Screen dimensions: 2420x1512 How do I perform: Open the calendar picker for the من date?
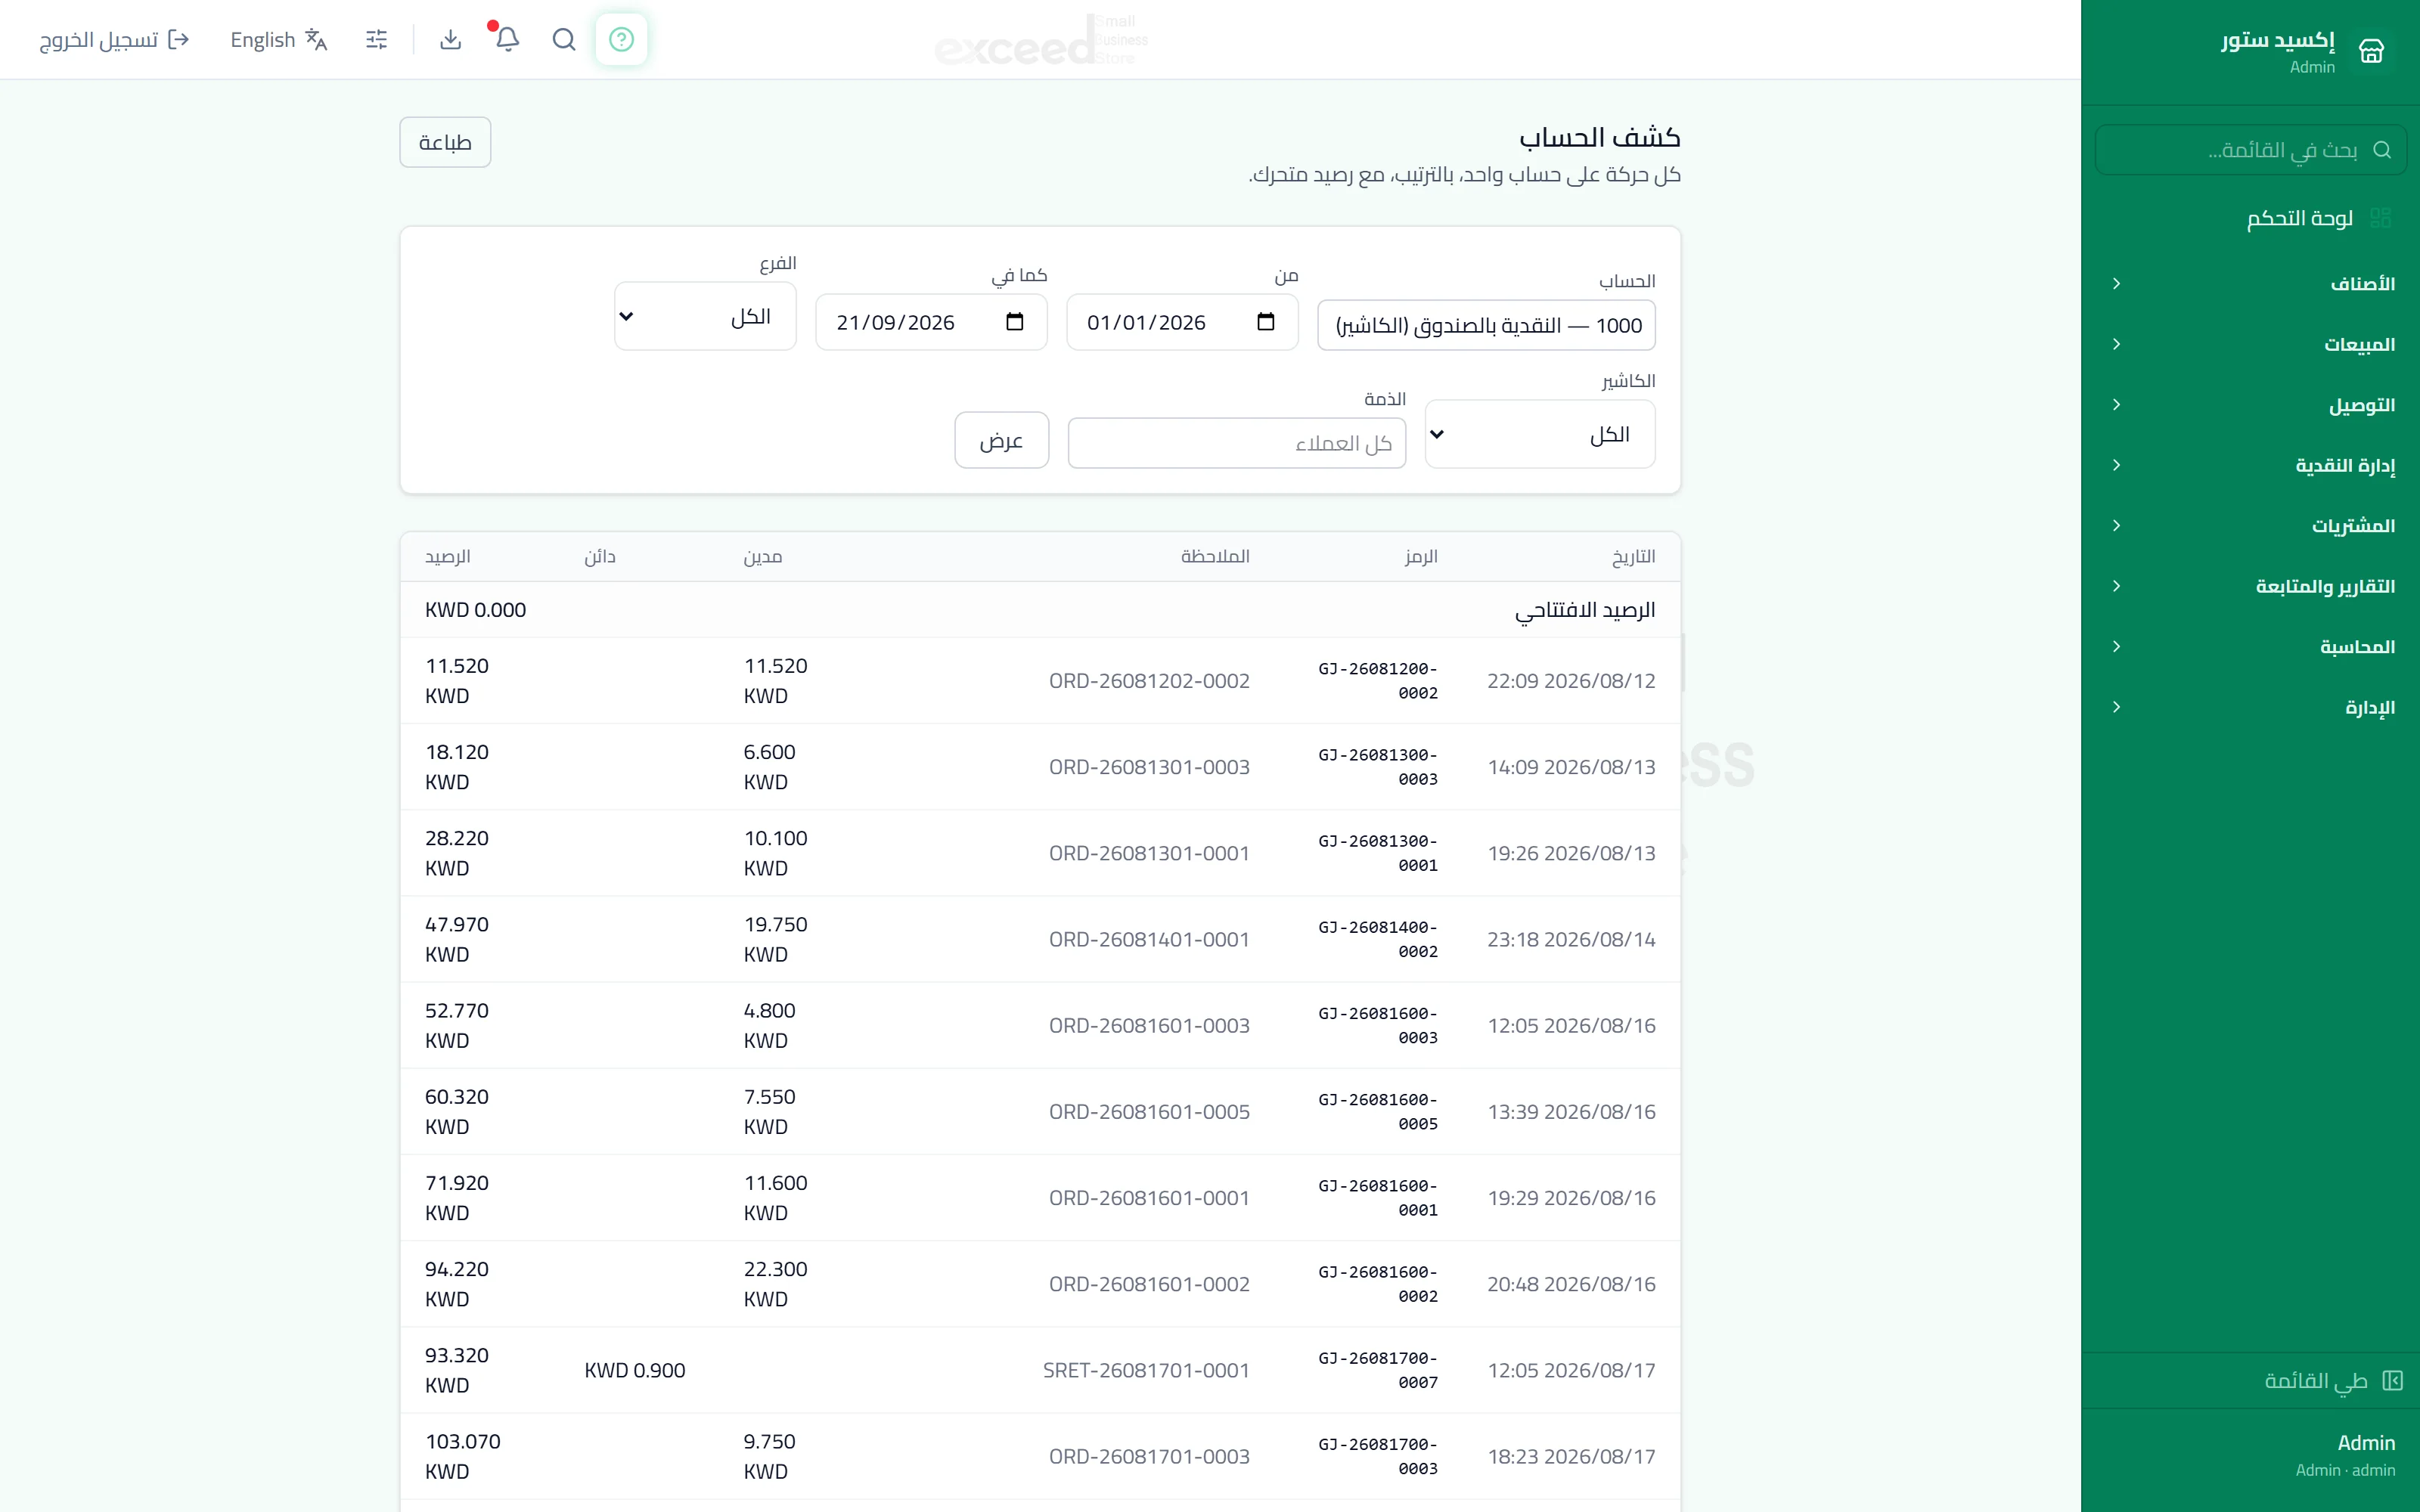tap(1266, 322)
